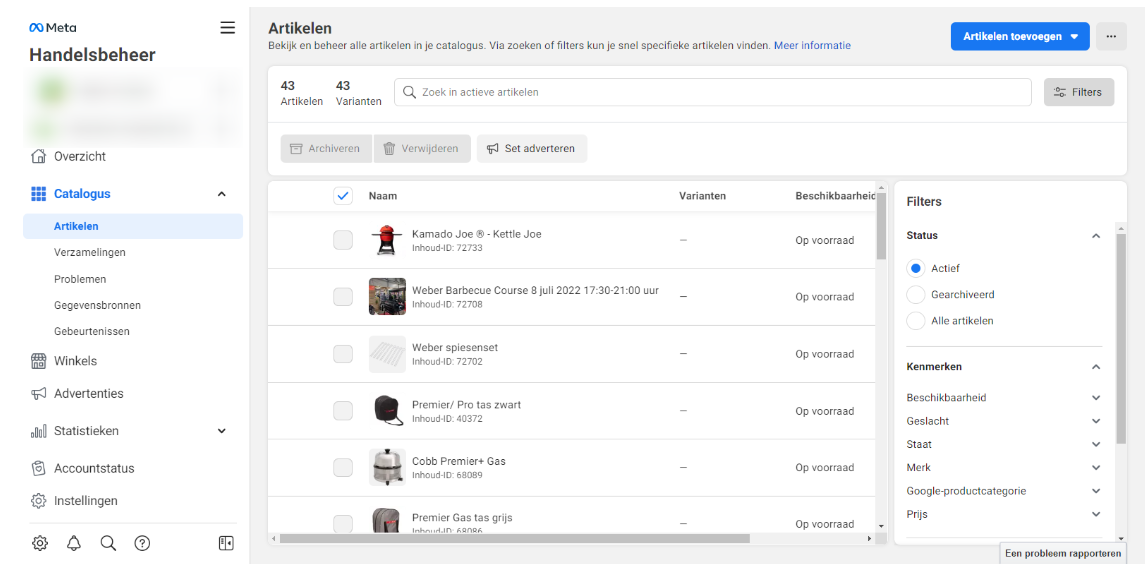The image size is (1146, 569).
Task: Collapse the Catalogus menu section
Action: [x=222, y=194]
